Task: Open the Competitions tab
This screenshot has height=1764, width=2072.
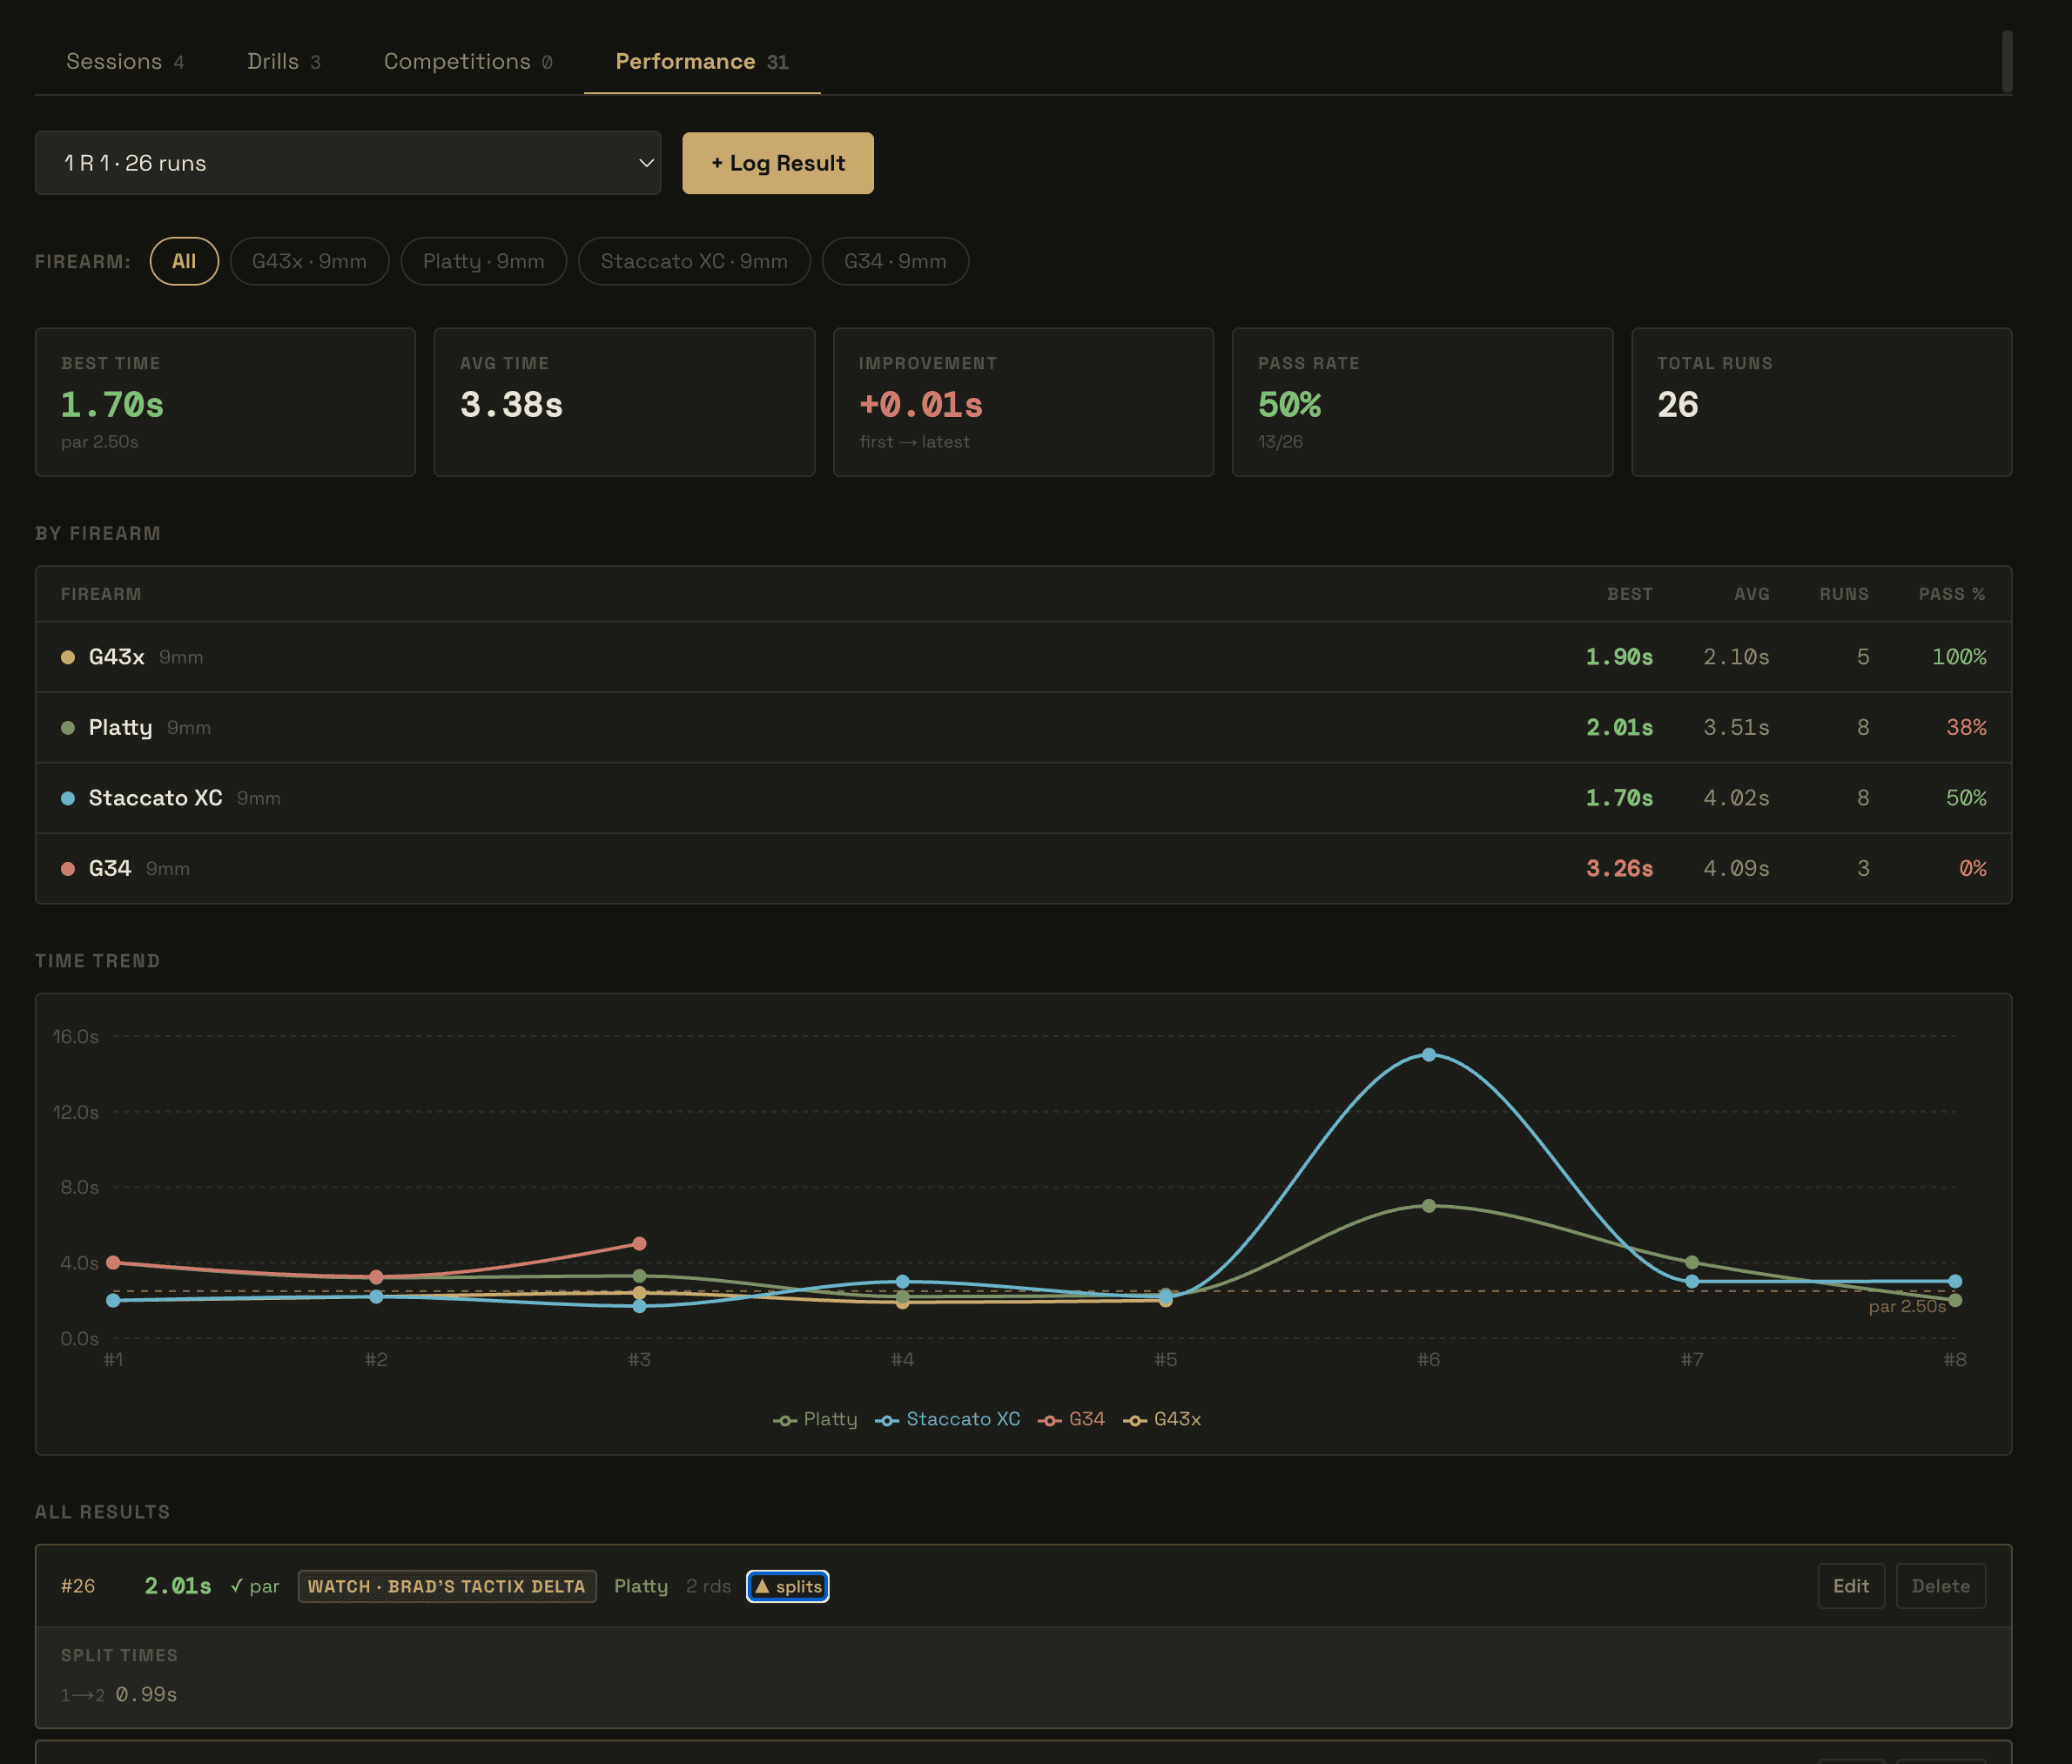Action: 468,62
